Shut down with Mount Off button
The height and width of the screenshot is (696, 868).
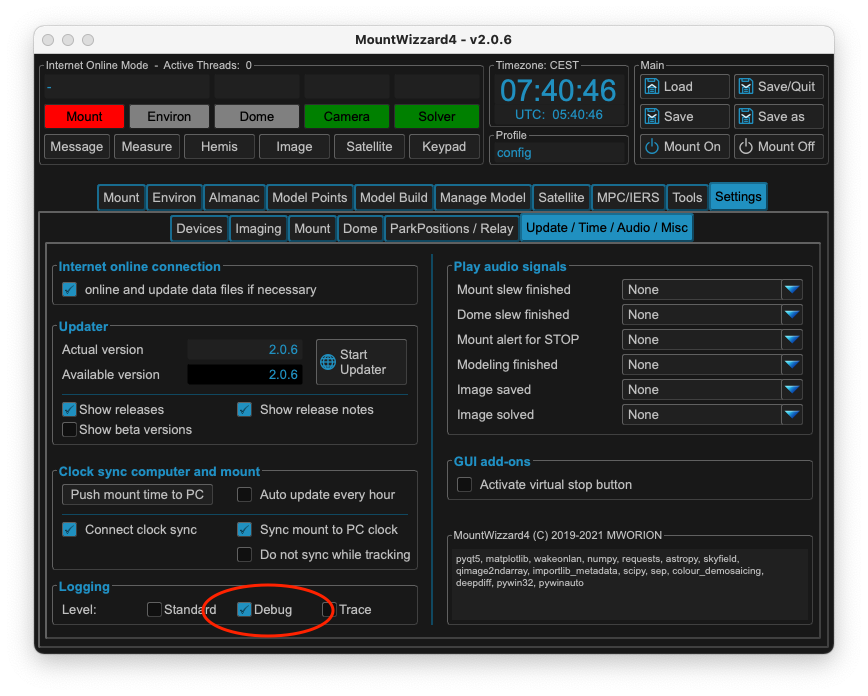pyautogui.click(x=778, y=147)
